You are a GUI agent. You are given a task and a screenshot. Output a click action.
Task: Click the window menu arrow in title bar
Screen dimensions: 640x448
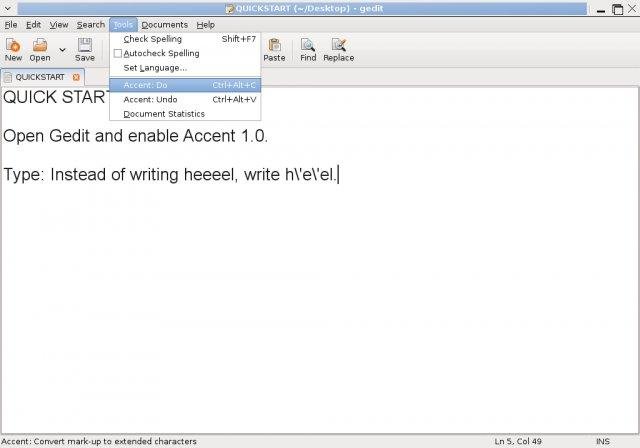tap(7, 8)
